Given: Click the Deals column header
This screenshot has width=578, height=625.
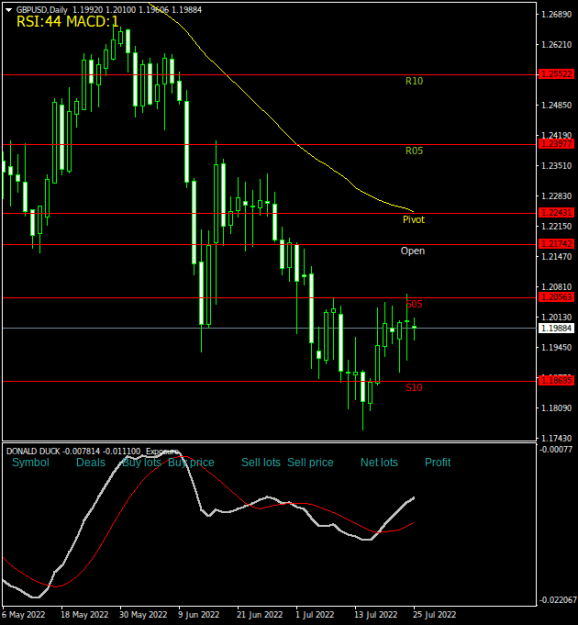Looking at the screenshot, I should [90, 462].
